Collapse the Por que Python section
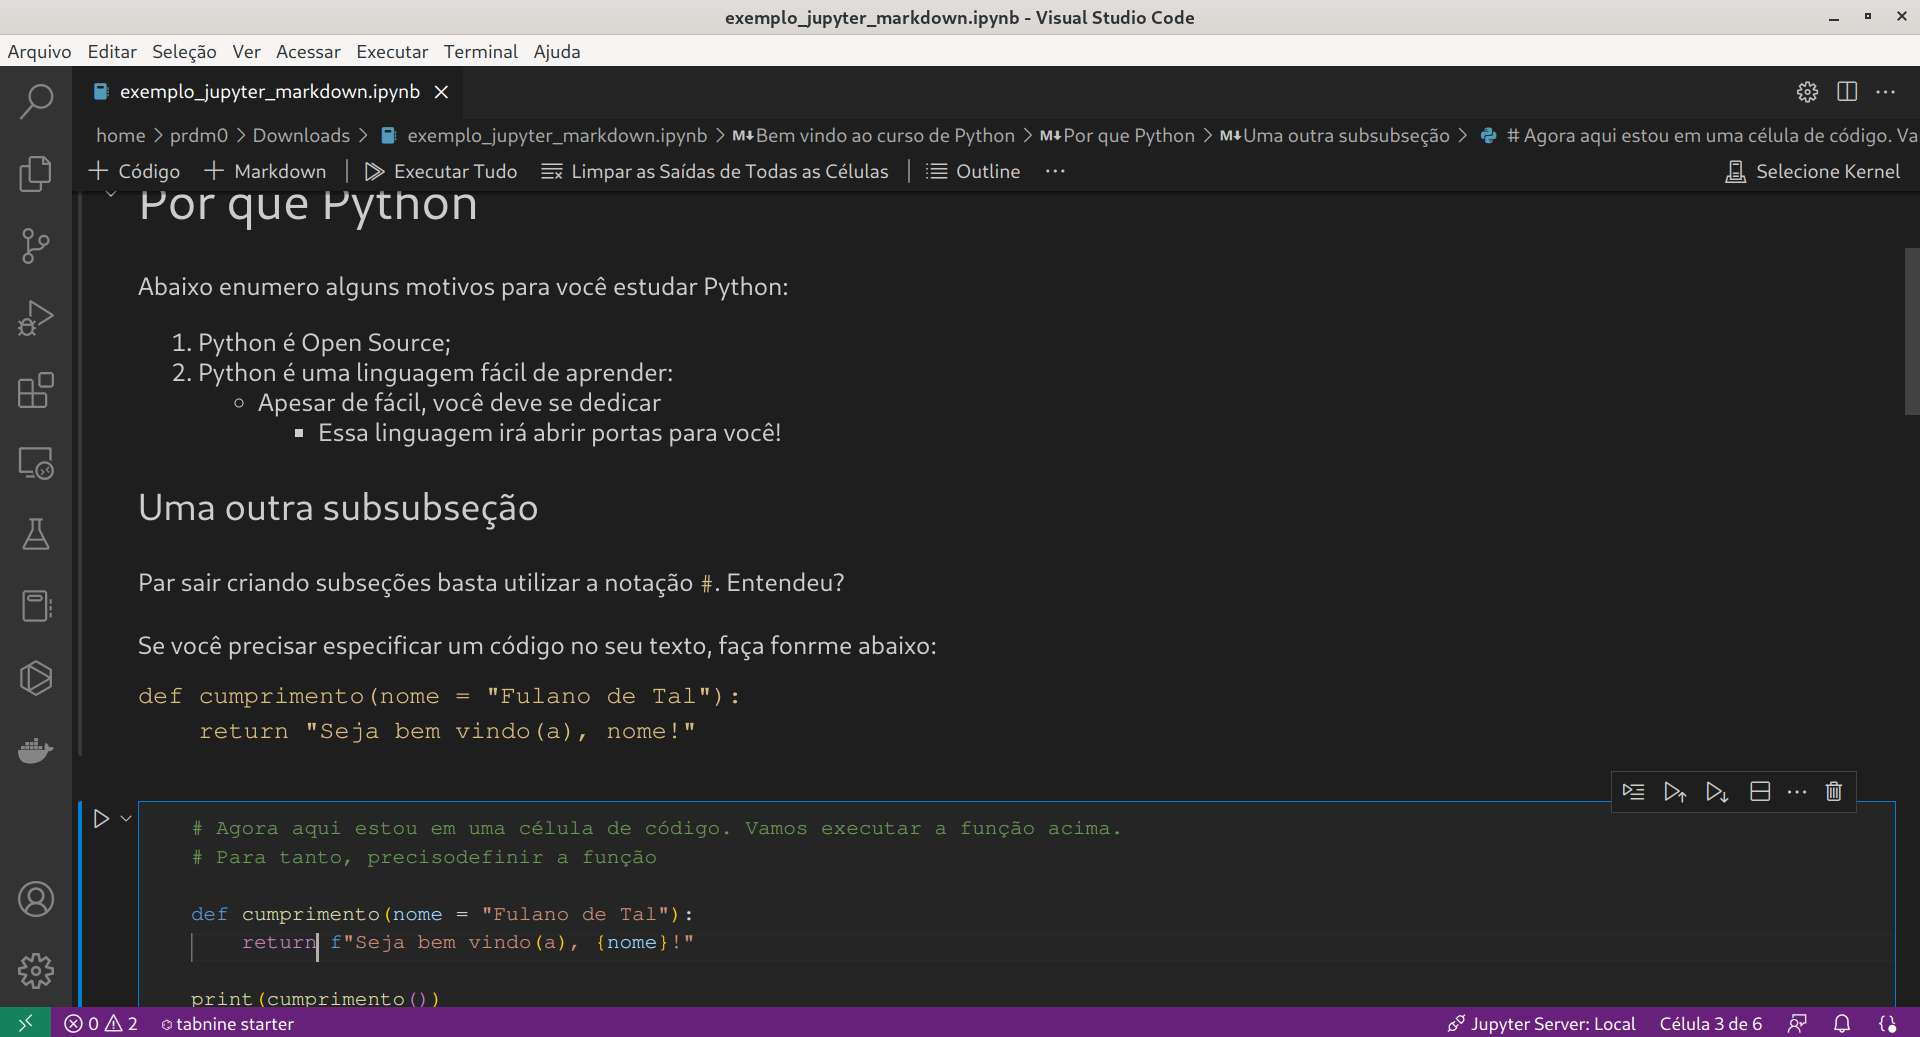This screenshot has height=1037, width=1920. coord(111,196)
